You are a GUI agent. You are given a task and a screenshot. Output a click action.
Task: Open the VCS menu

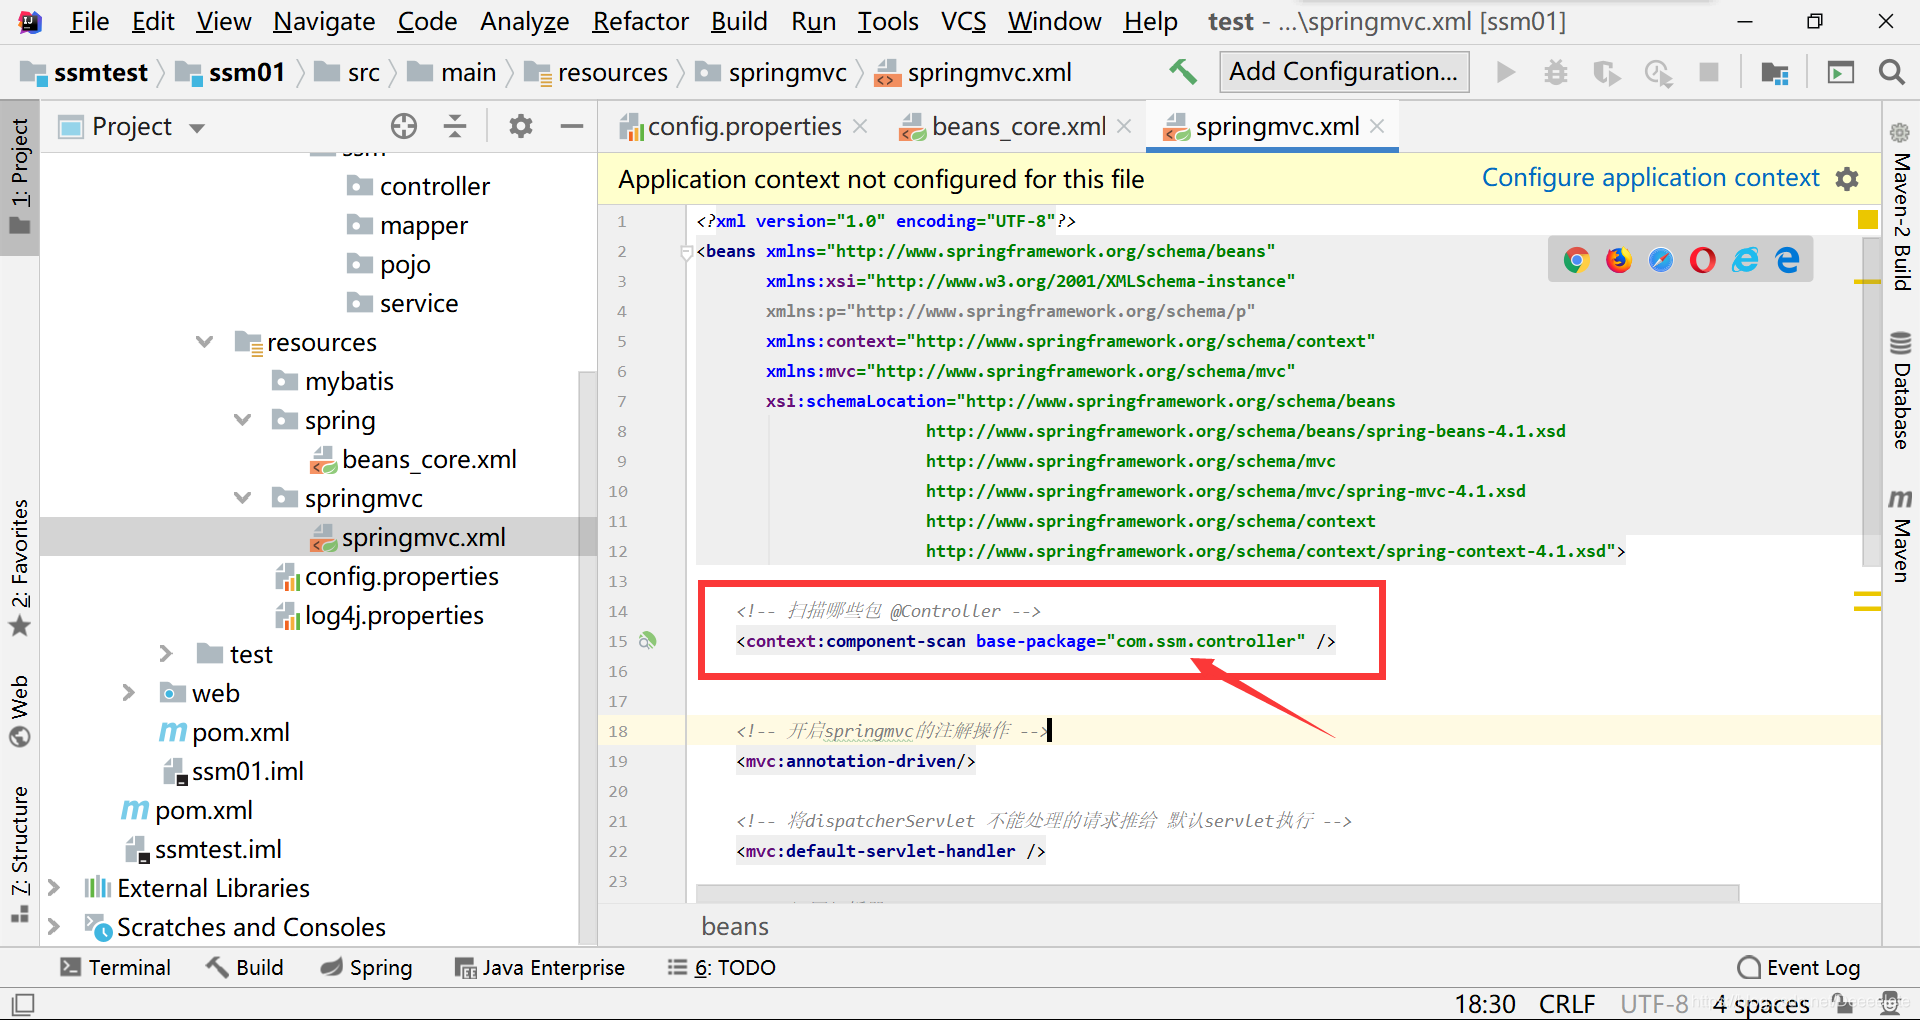coord(963,21)
